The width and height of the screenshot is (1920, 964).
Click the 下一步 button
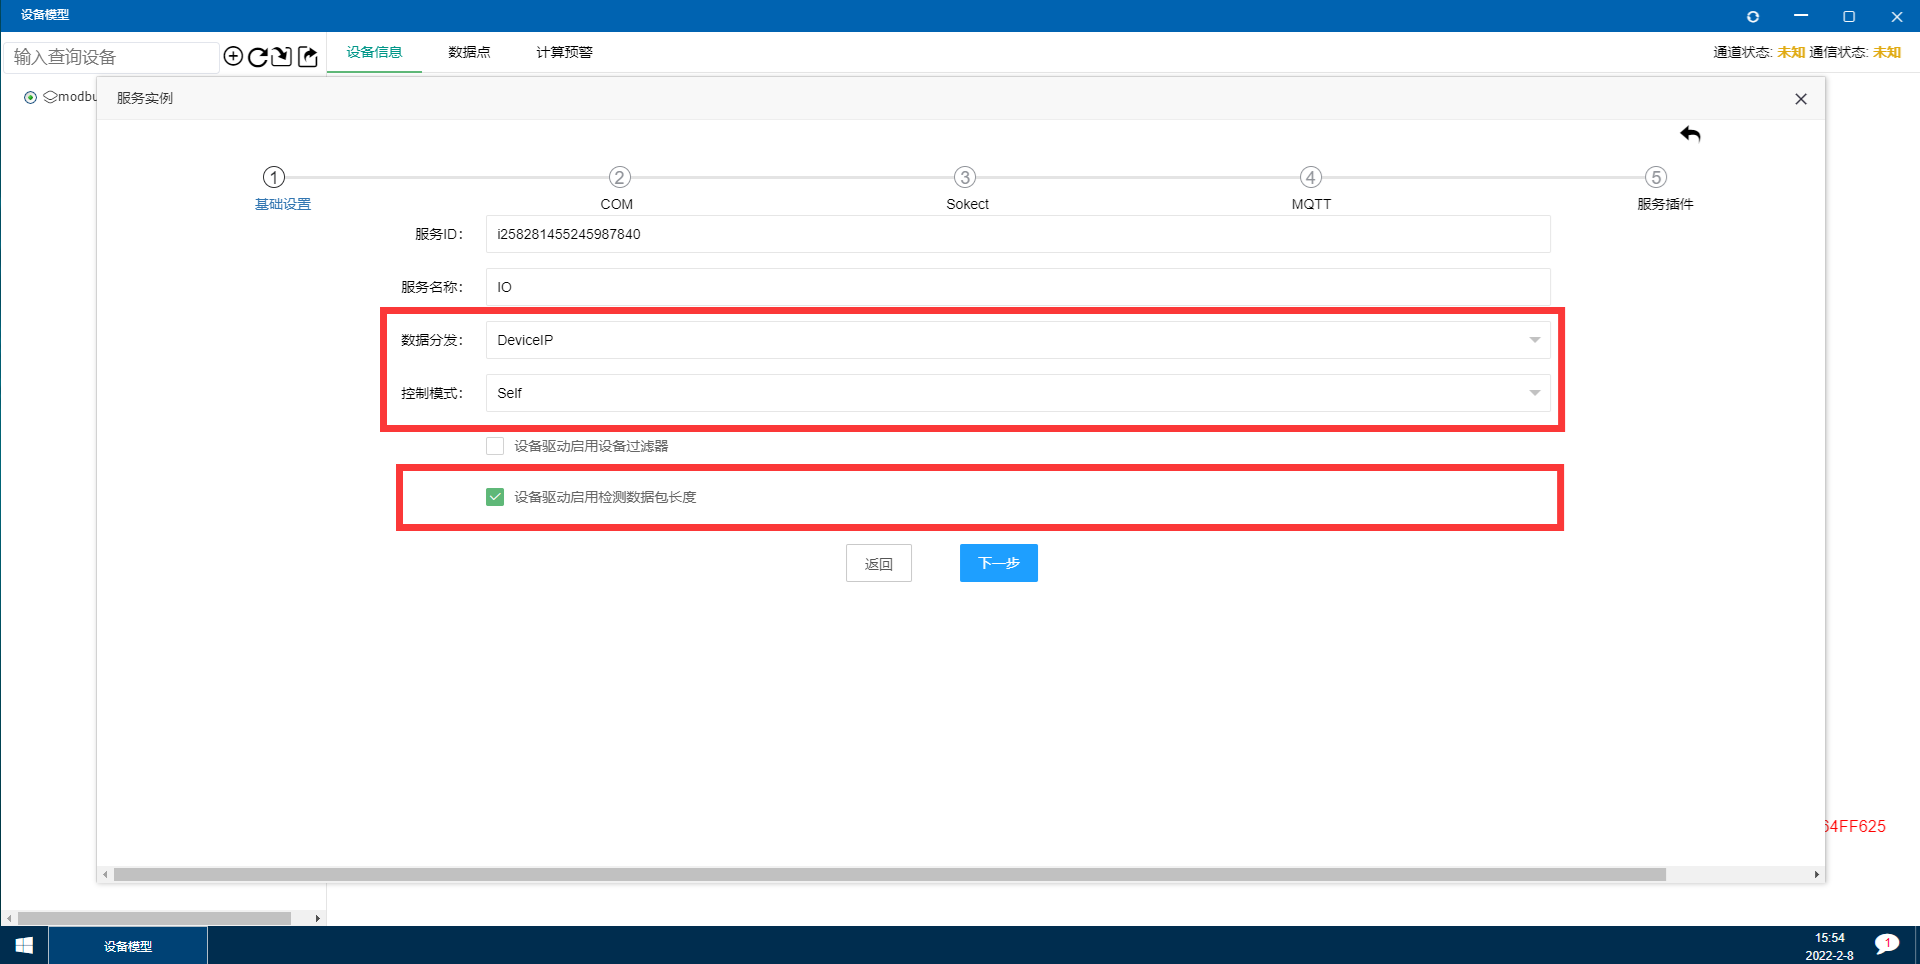click(x=999, y=563)
